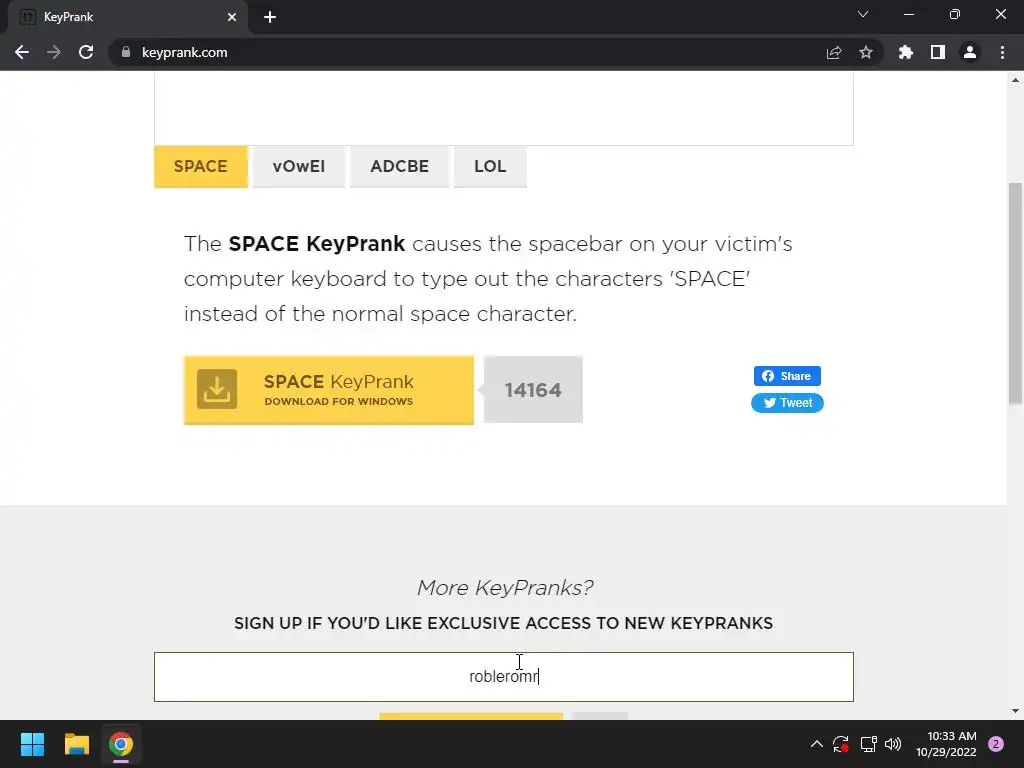Tweet about KeyPrank
The height and width of the screenshot is (768, 1024).
(x=787, y=403)
